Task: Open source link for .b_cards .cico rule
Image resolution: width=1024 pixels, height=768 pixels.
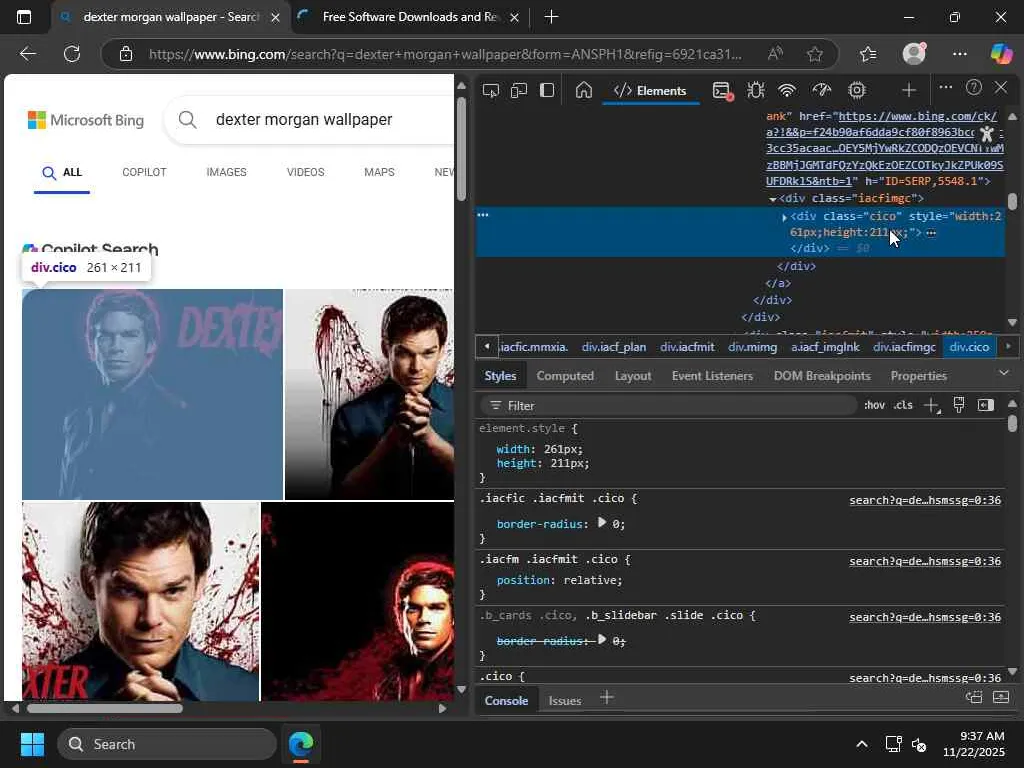Action: [925, 617]
